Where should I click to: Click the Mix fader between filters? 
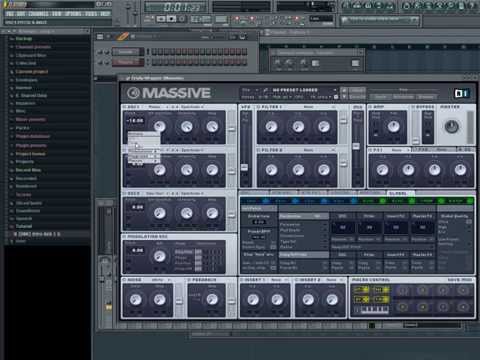356,146
